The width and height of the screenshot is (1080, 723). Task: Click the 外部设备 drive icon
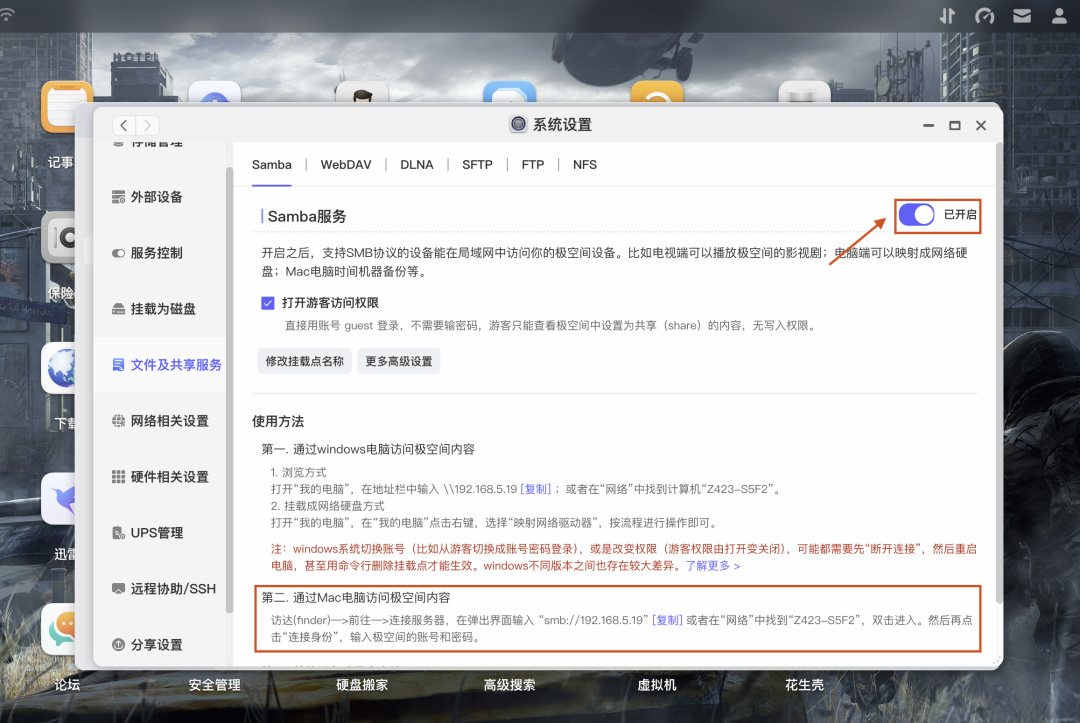(x=118, y=197)
